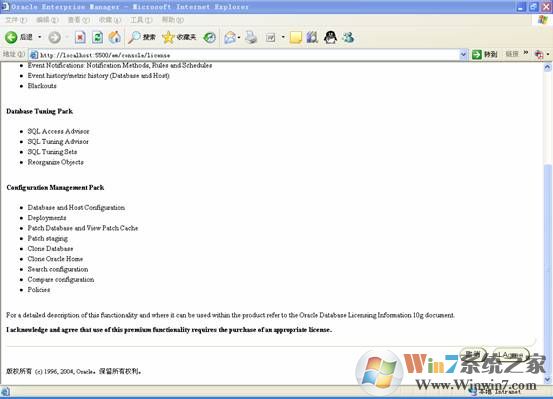Image resolution: width=553 pixels, height=399 pixels.
Task: Click the 'Compare configuration' list item
Action: [61, 279]
